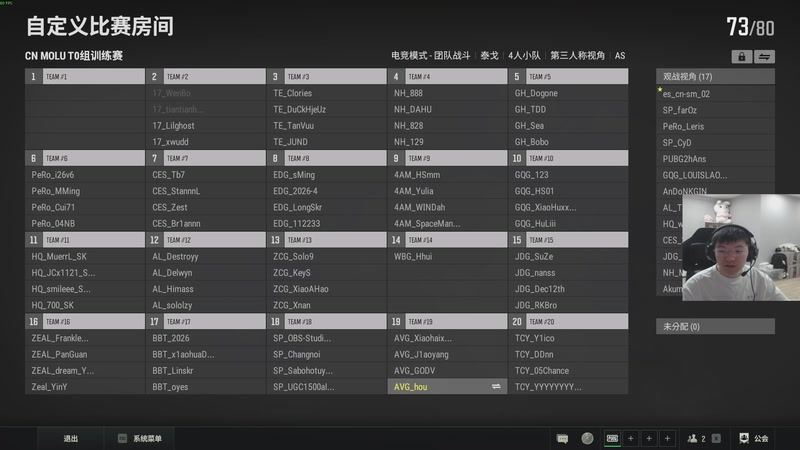800x450 pixels.
Task: Select the TEAM #19 header
Action: point(447,321)
